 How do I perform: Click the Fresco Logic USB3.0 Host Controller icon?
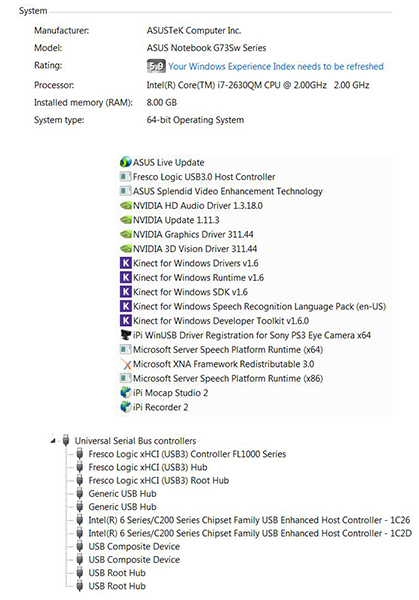pyautogui.click(x=126, y=177)
